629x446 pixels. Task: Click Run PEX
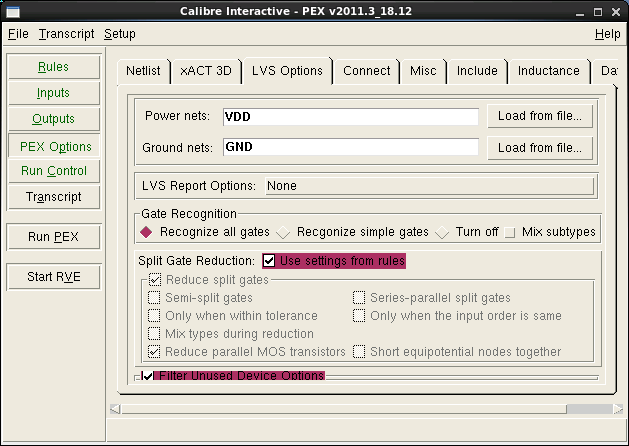pos(54,237)
